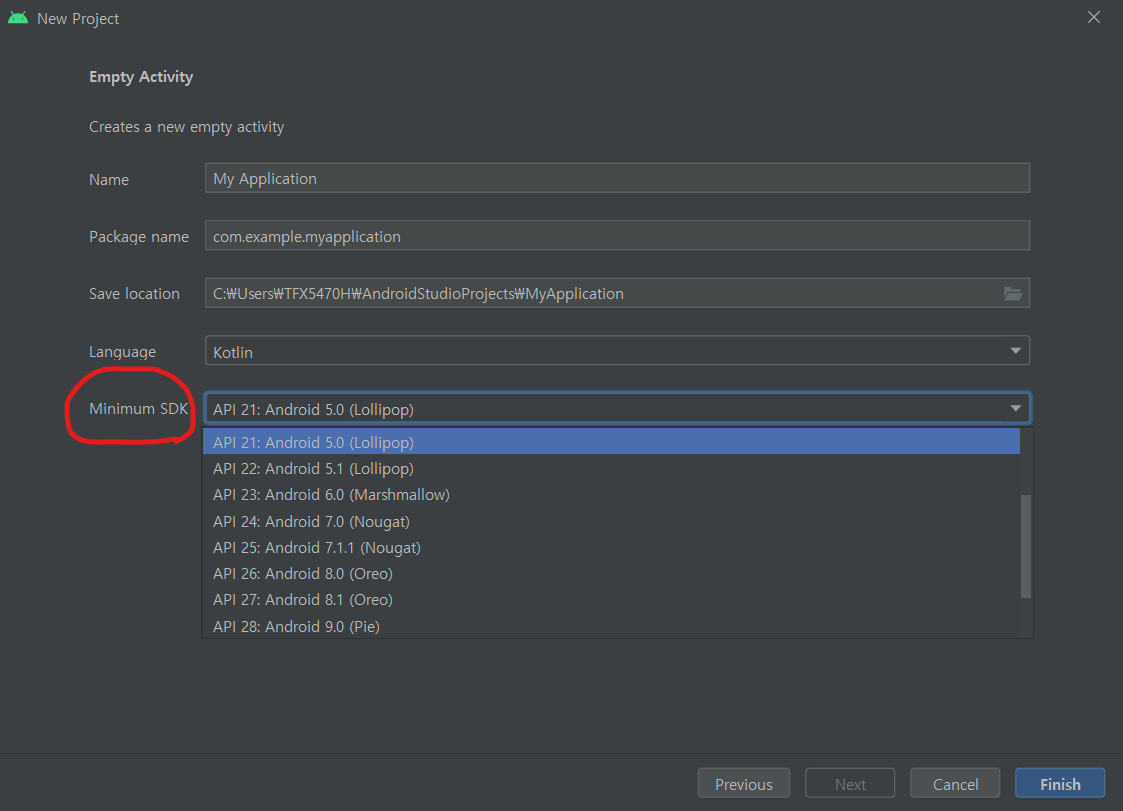Viewport: 1123px width, 811px height.
Task: Close the New Project dialog
Action: (1094, 17)
